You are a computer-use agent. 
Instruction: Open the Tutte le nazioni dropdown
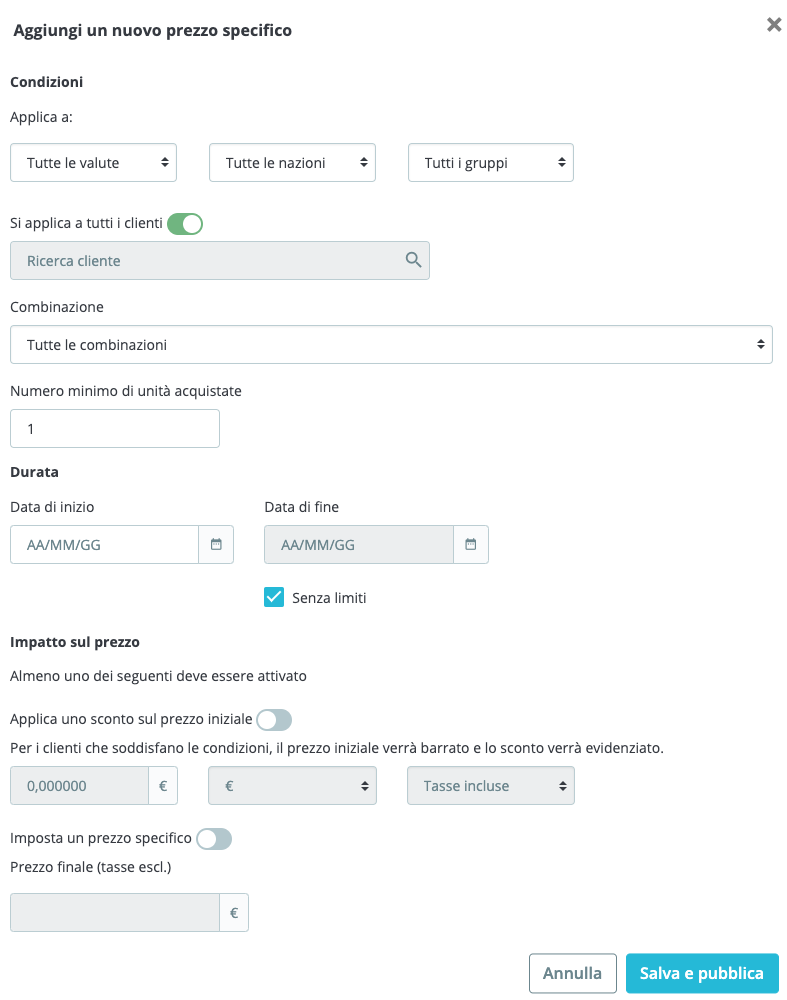[x=292, y=163]
